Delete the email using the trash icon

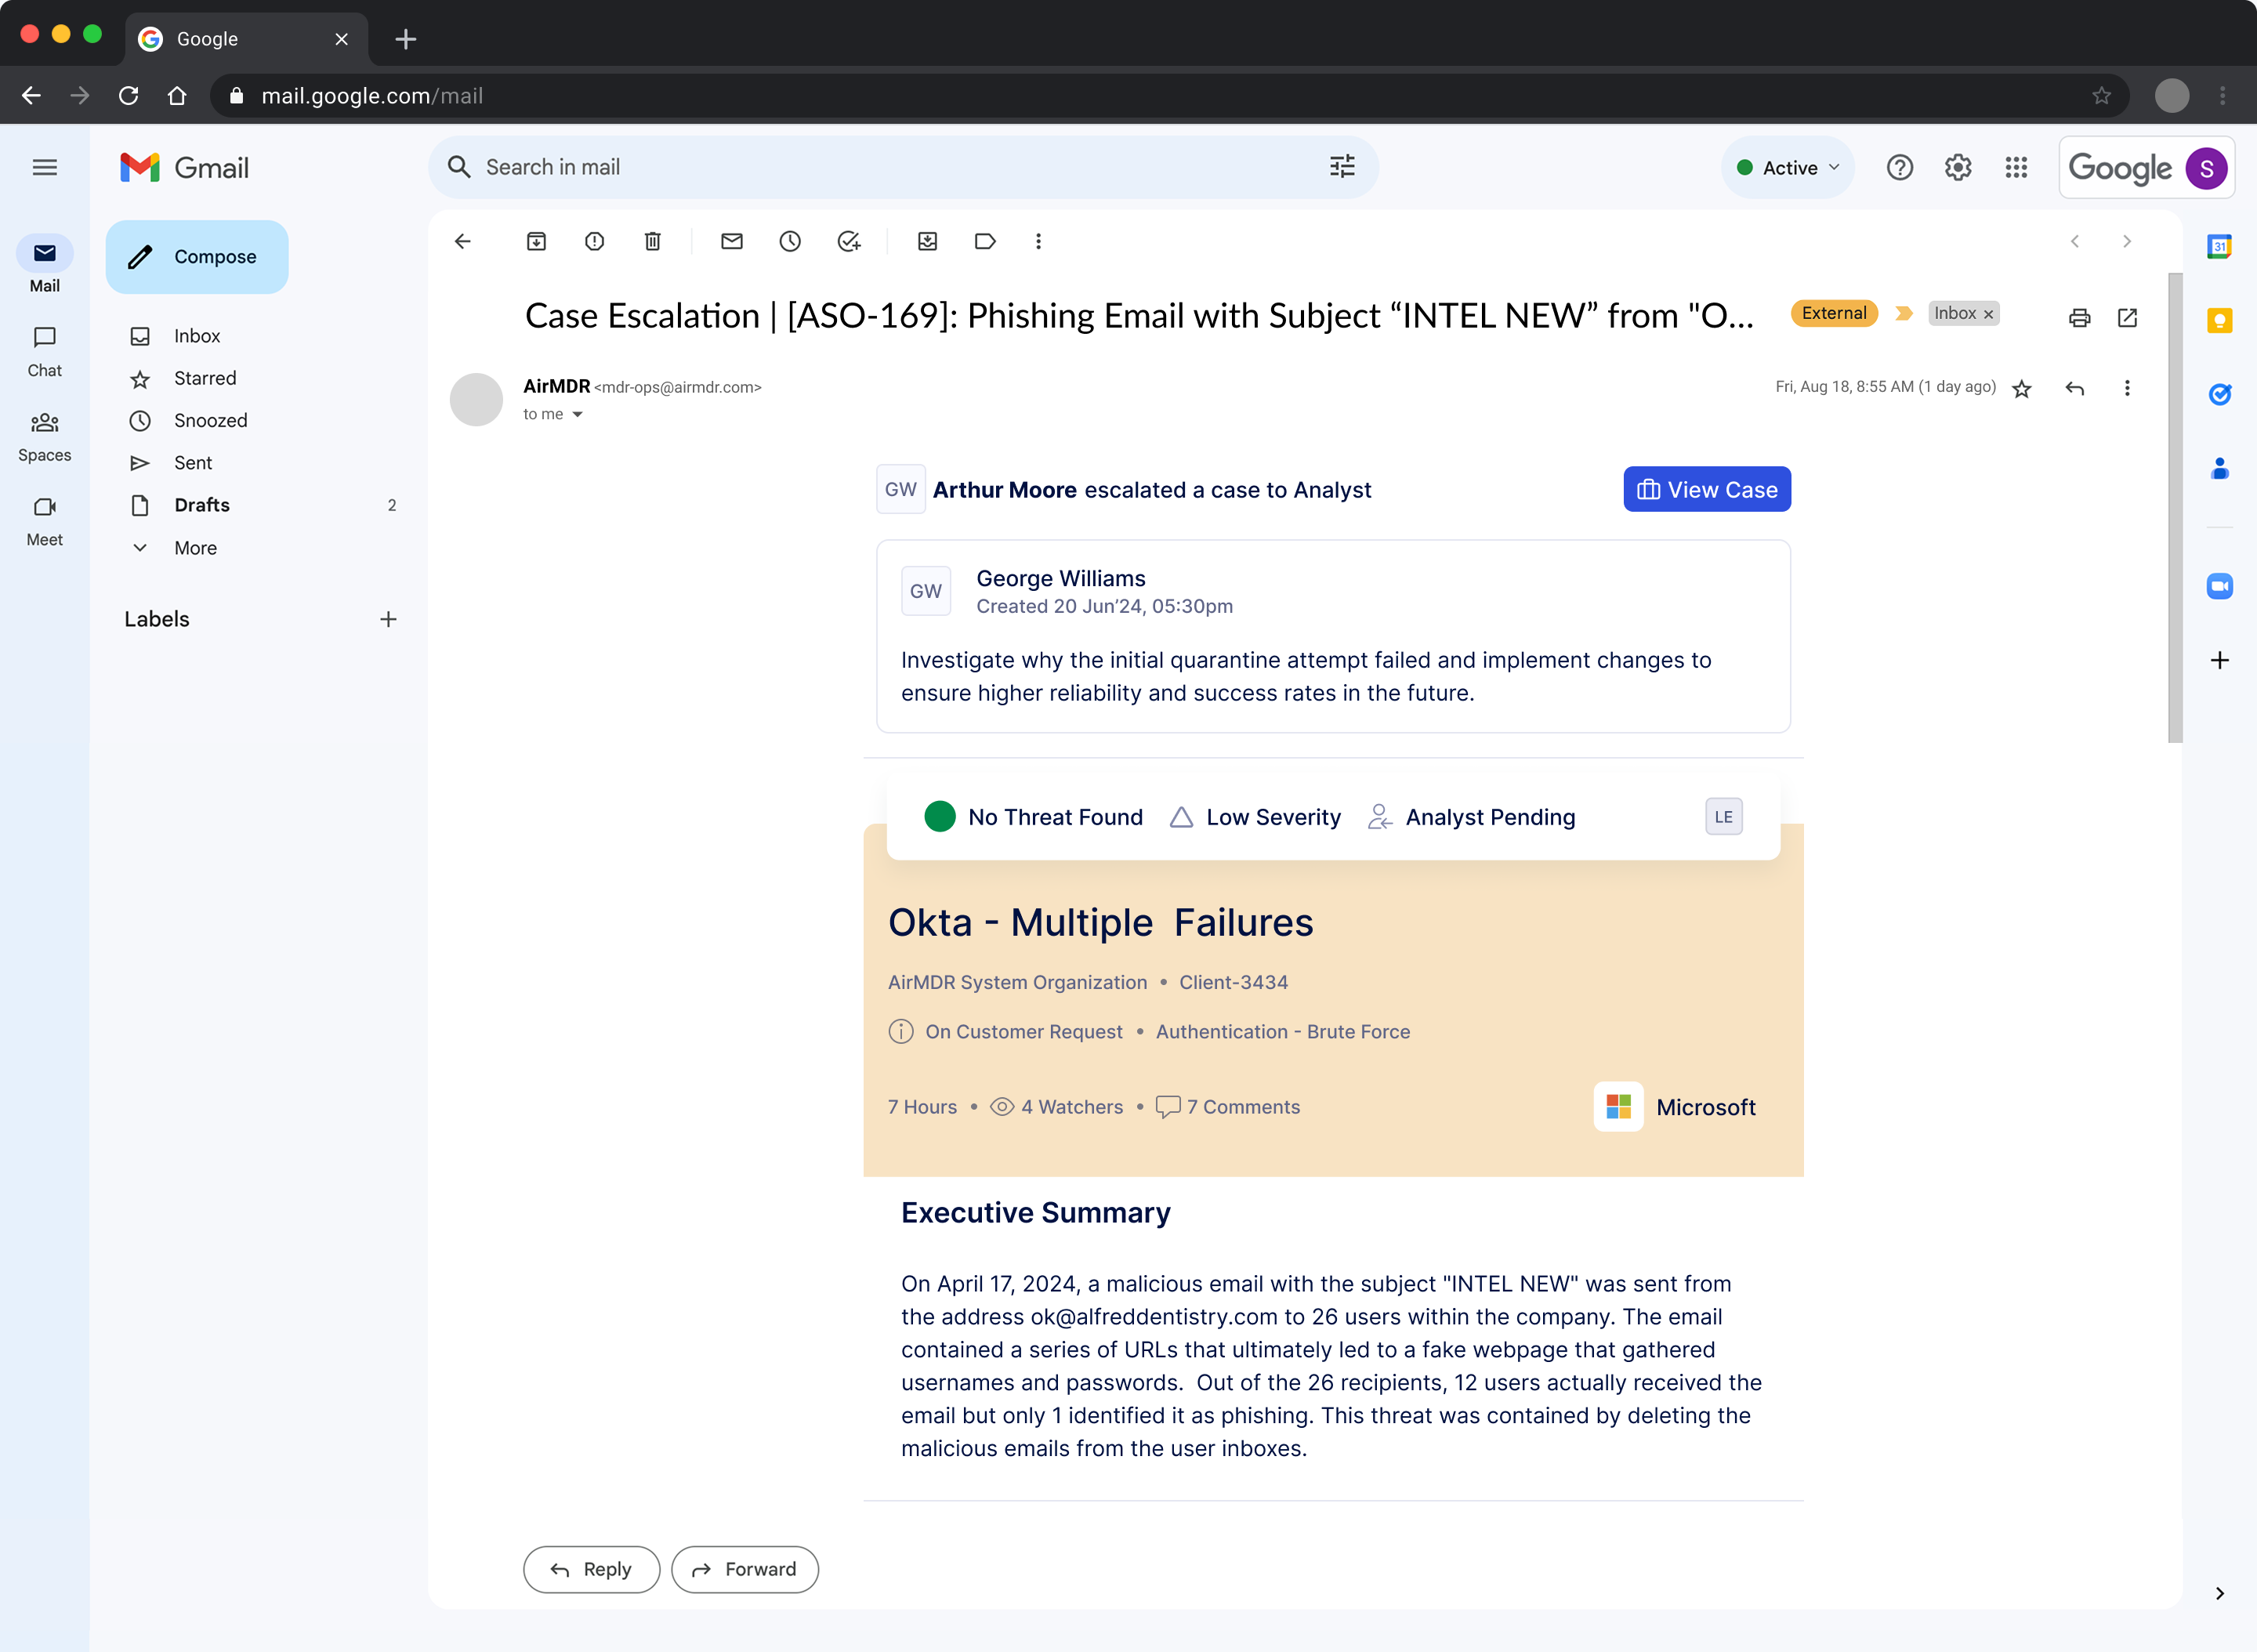tap(653, 241)
